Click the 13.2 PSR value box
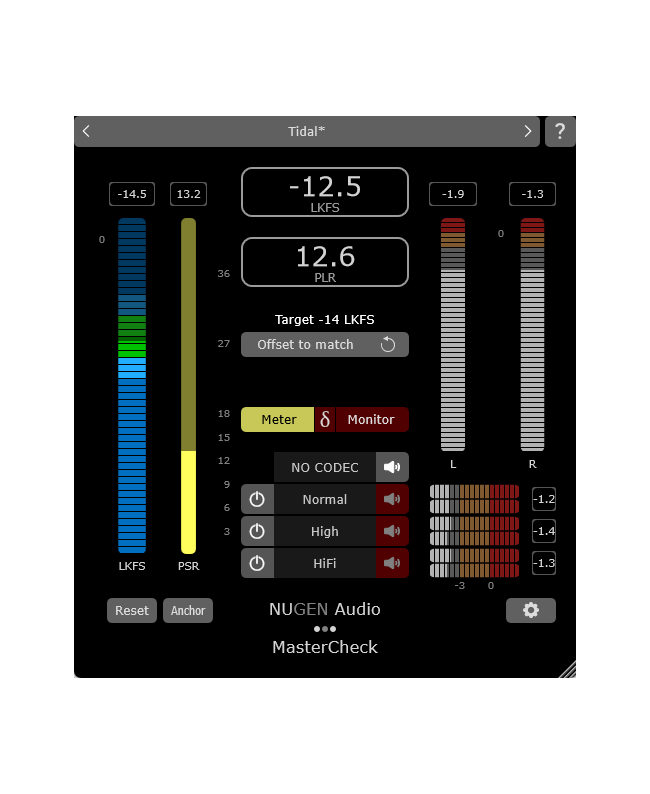 click(188, 194)
